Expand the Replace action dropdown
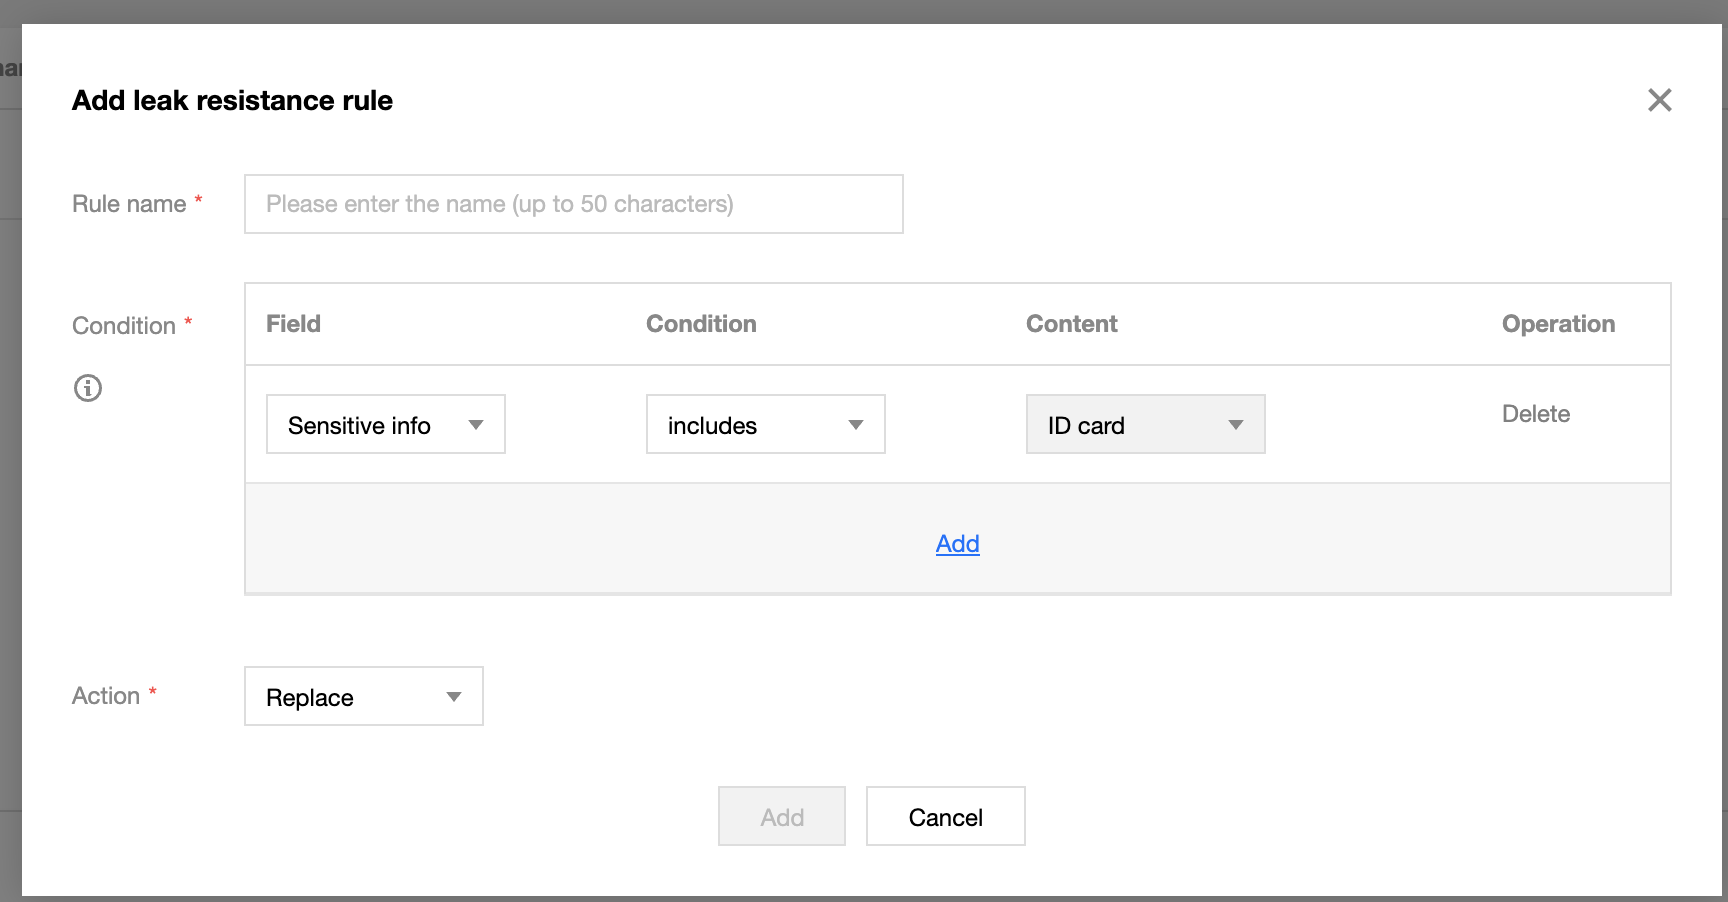This screenshot has height=902, width=1728. (x=364, y=696)
